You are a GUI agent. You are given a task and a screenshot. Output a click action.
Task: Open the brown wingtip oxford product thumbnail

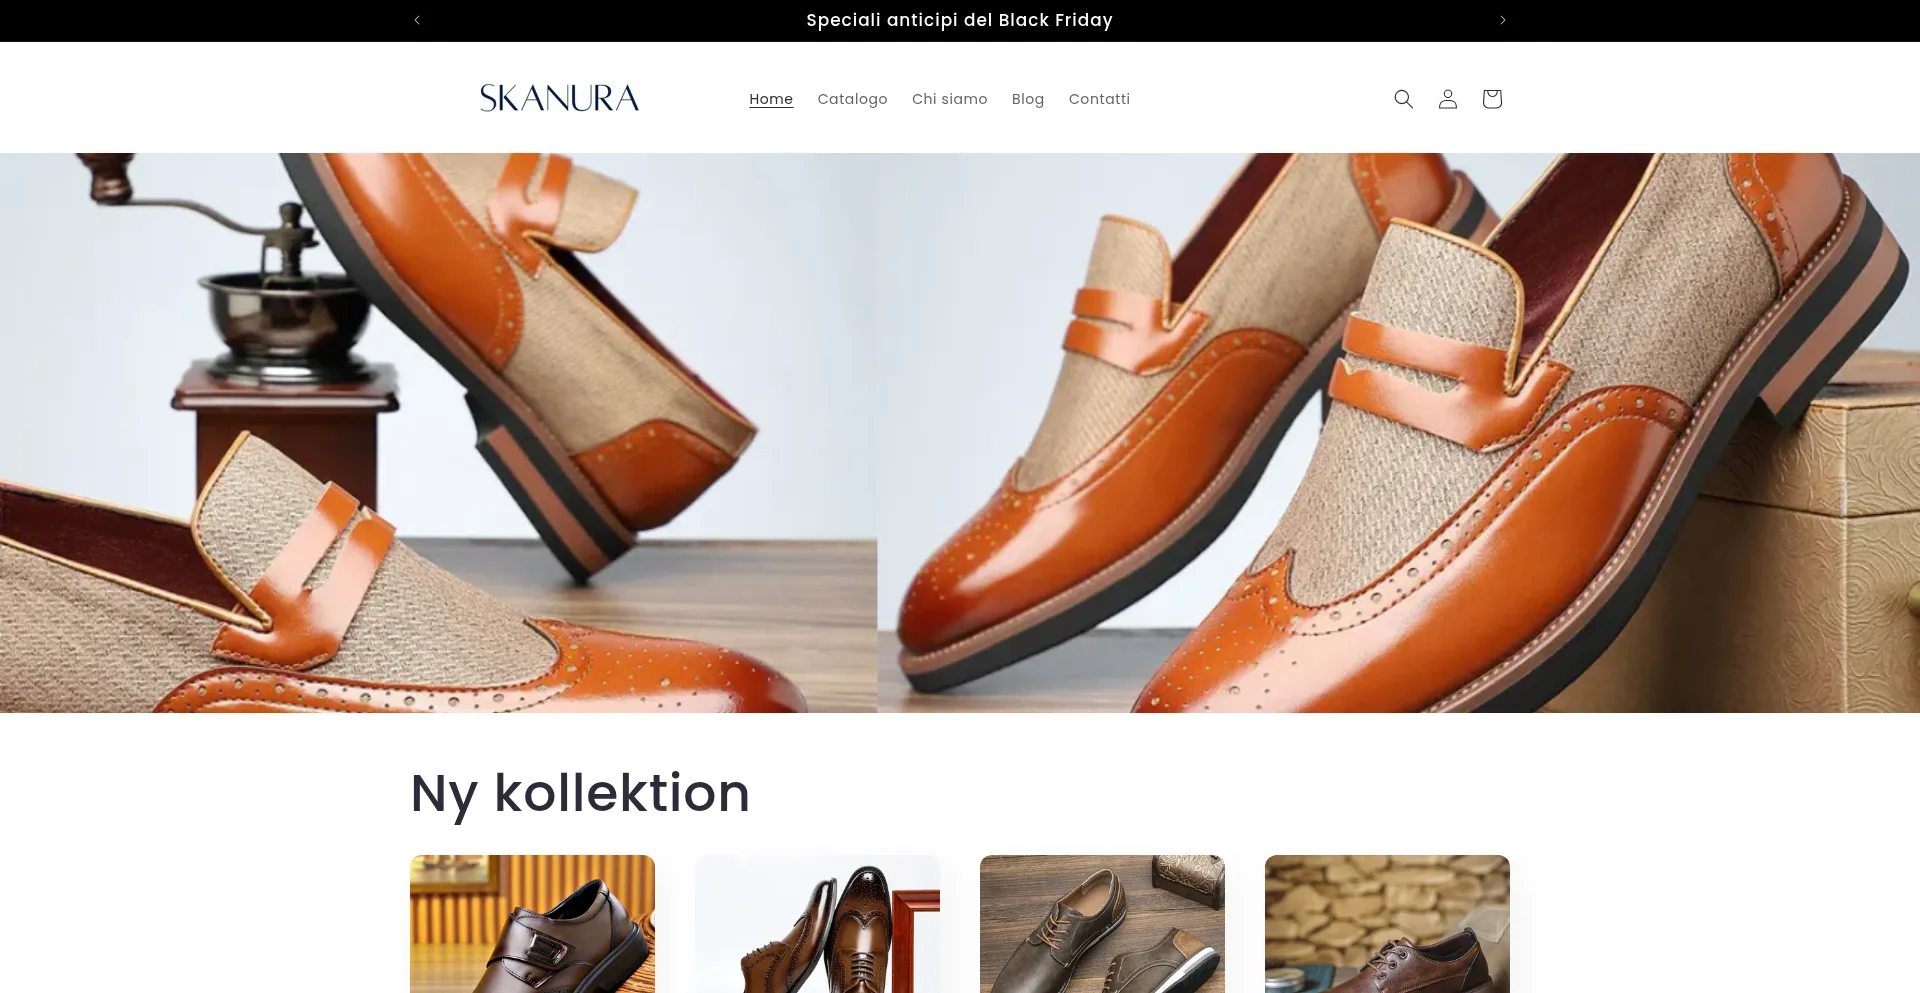click(817, 924)
